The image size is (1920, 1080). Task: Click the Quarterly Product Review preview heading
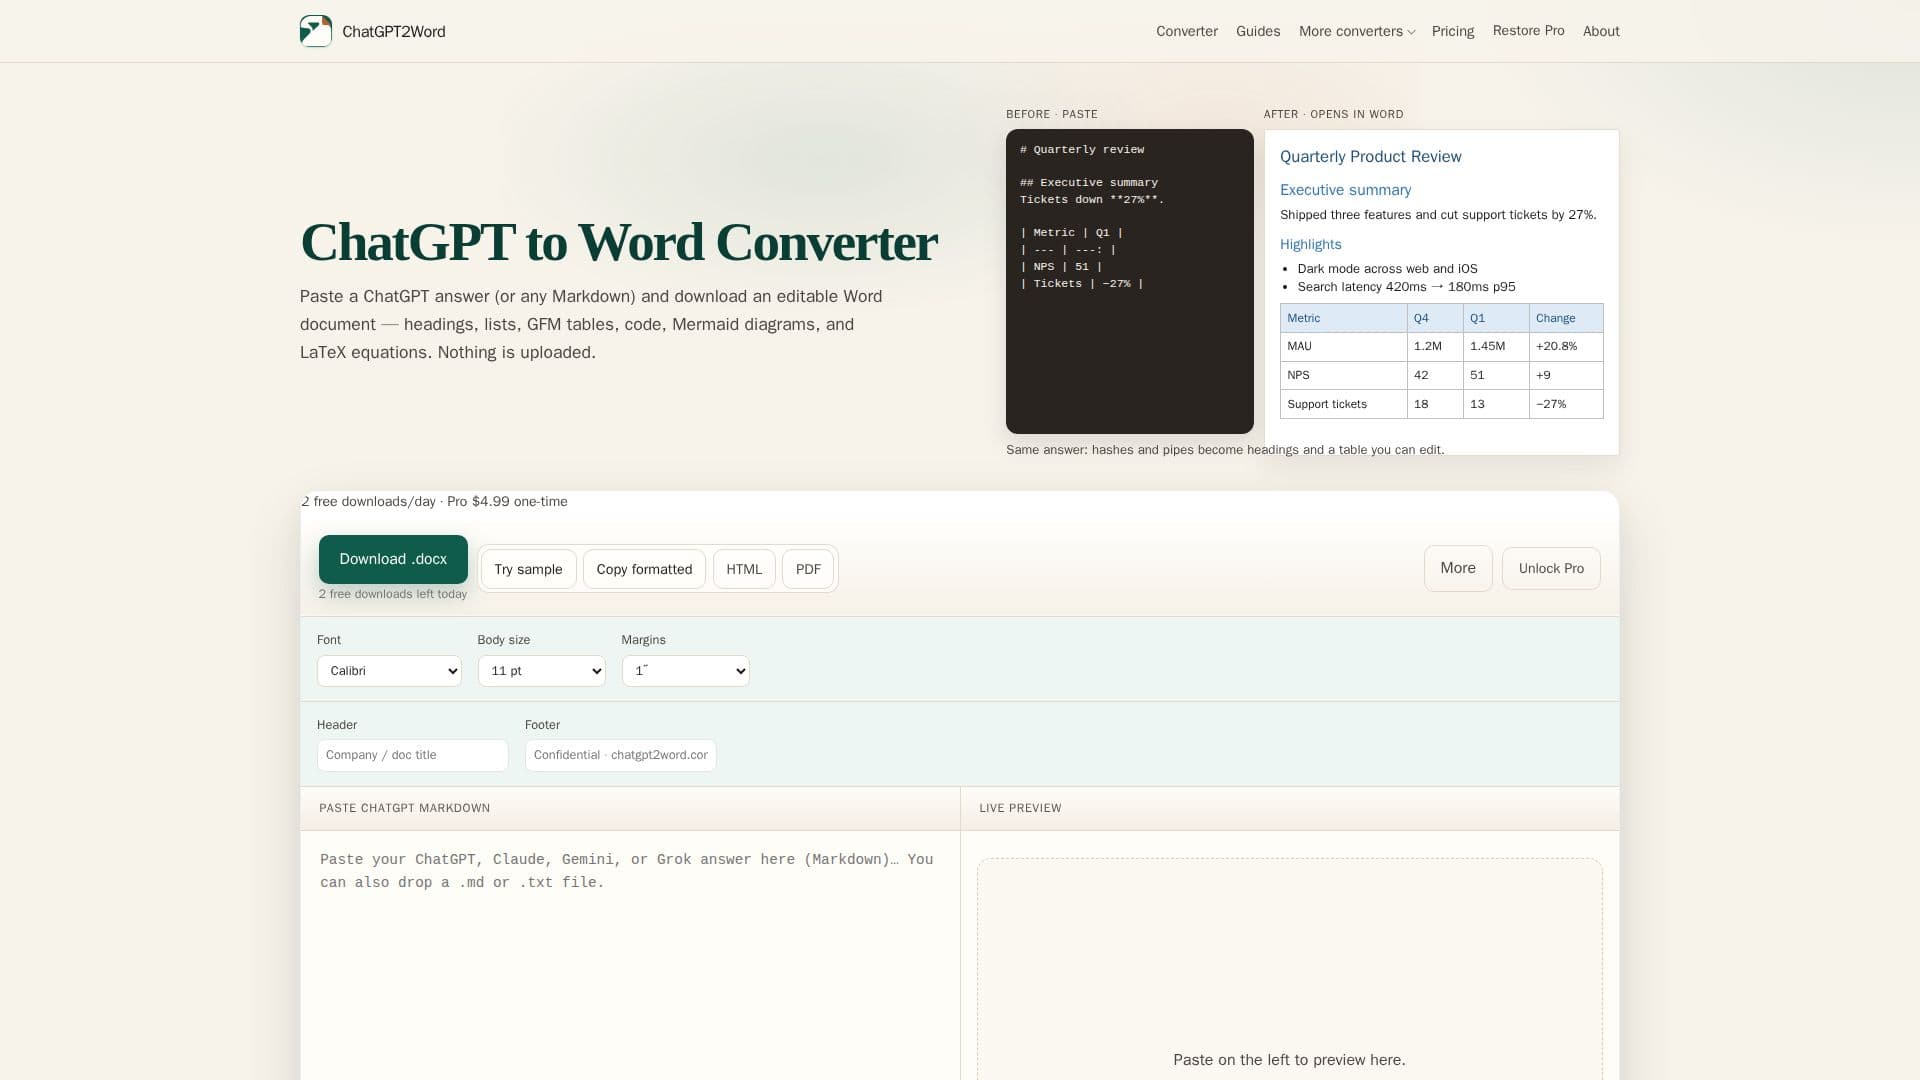[1371, 157]
